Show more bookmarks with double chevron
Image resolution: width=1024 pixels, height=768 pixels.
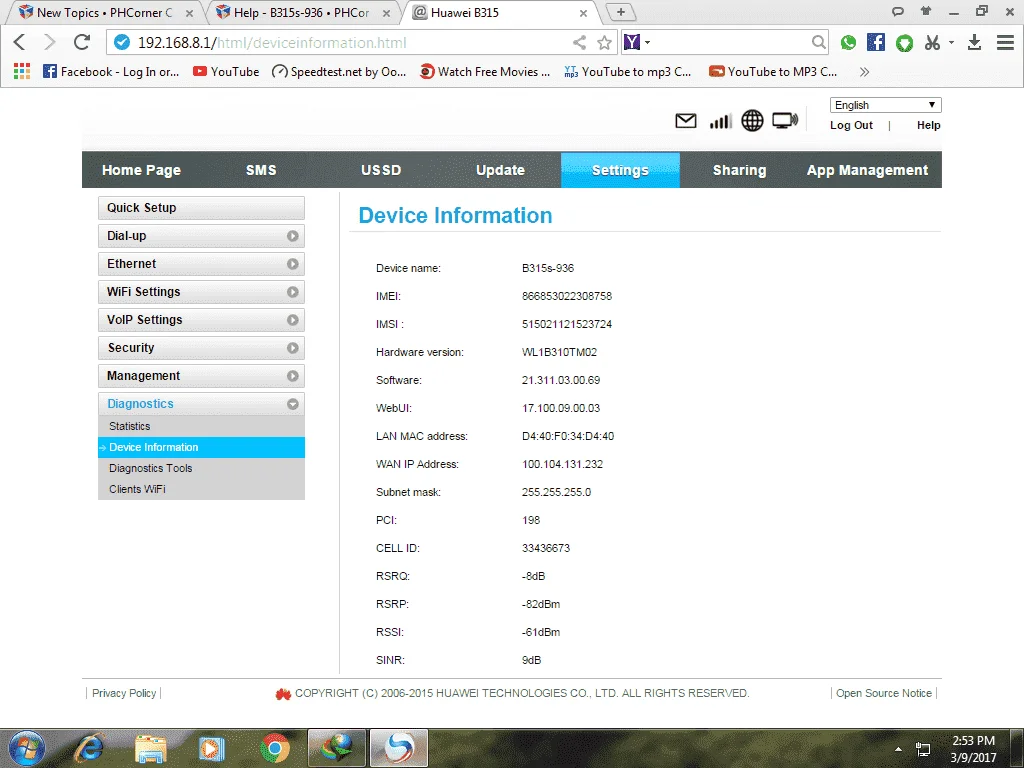click(x=864, y=72)
